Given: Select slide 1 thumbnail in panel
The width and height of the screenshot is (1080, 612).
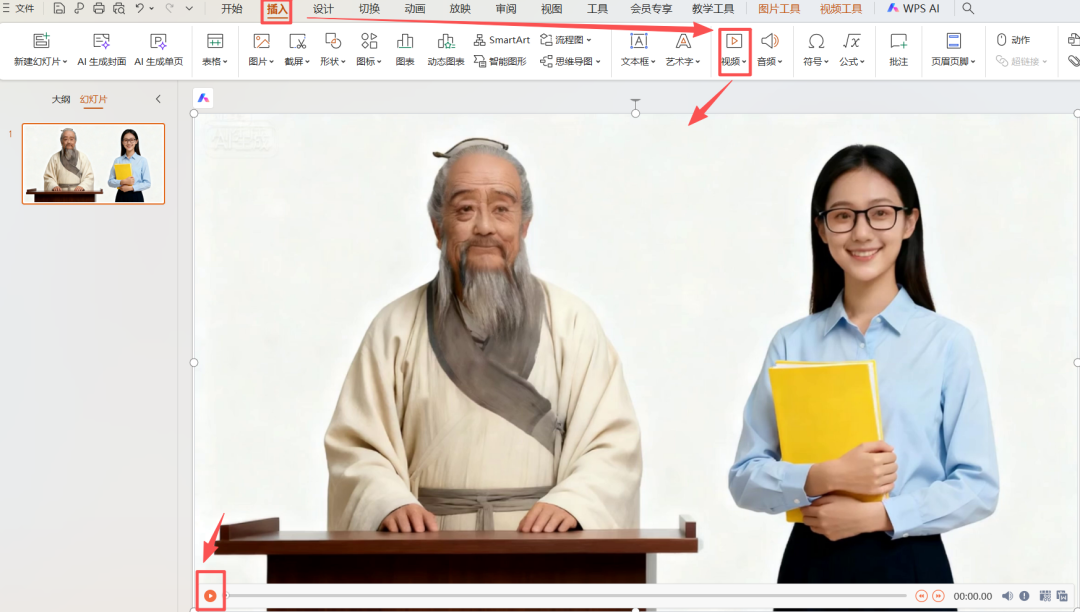Looking at the screenshot, I should point(93,164).
